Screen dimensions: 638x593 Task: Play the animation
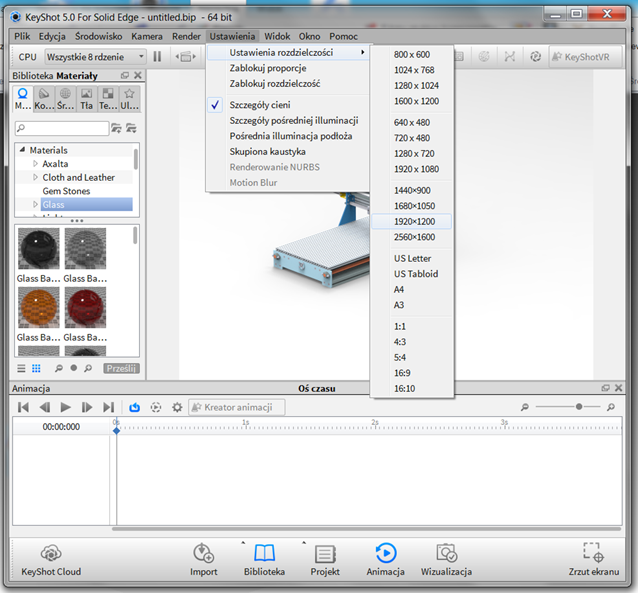coord(66,407)
